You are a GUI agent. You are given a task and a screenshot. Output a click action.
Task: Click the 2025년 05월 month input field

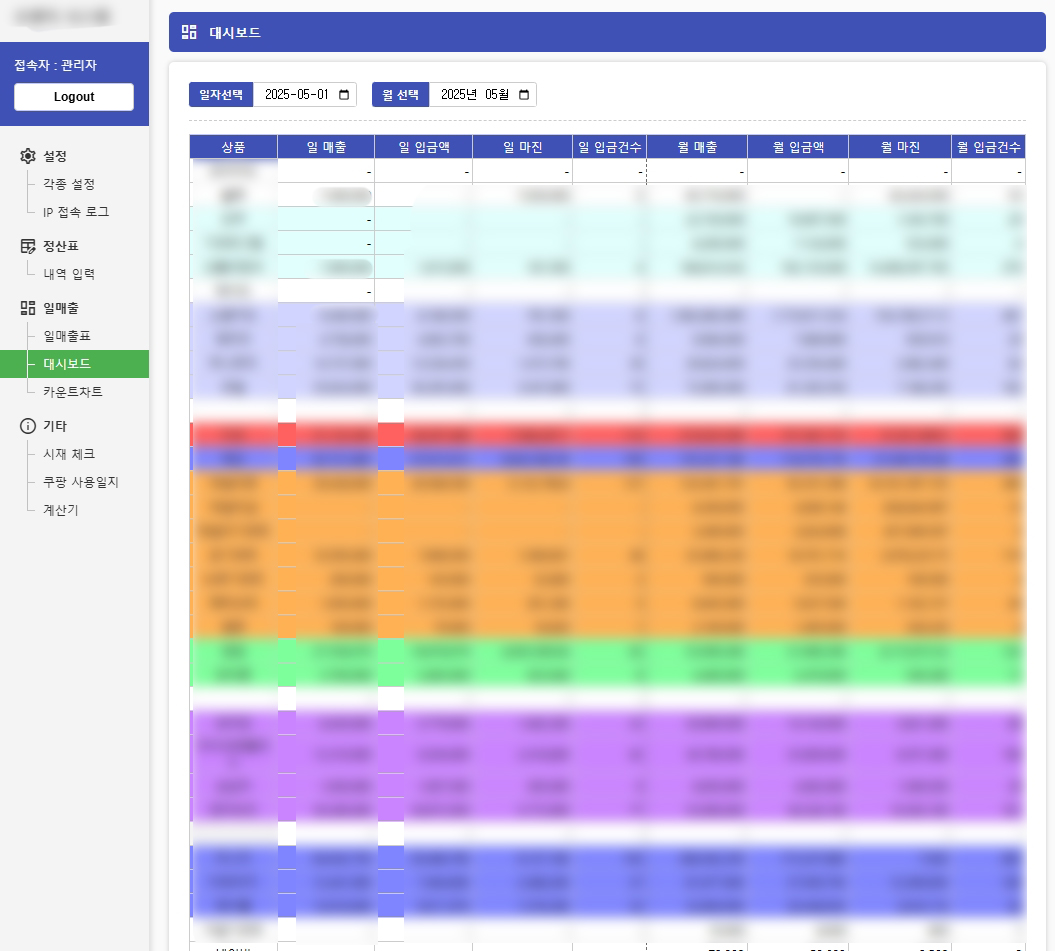pyautogui.click(x=474, y=95)
